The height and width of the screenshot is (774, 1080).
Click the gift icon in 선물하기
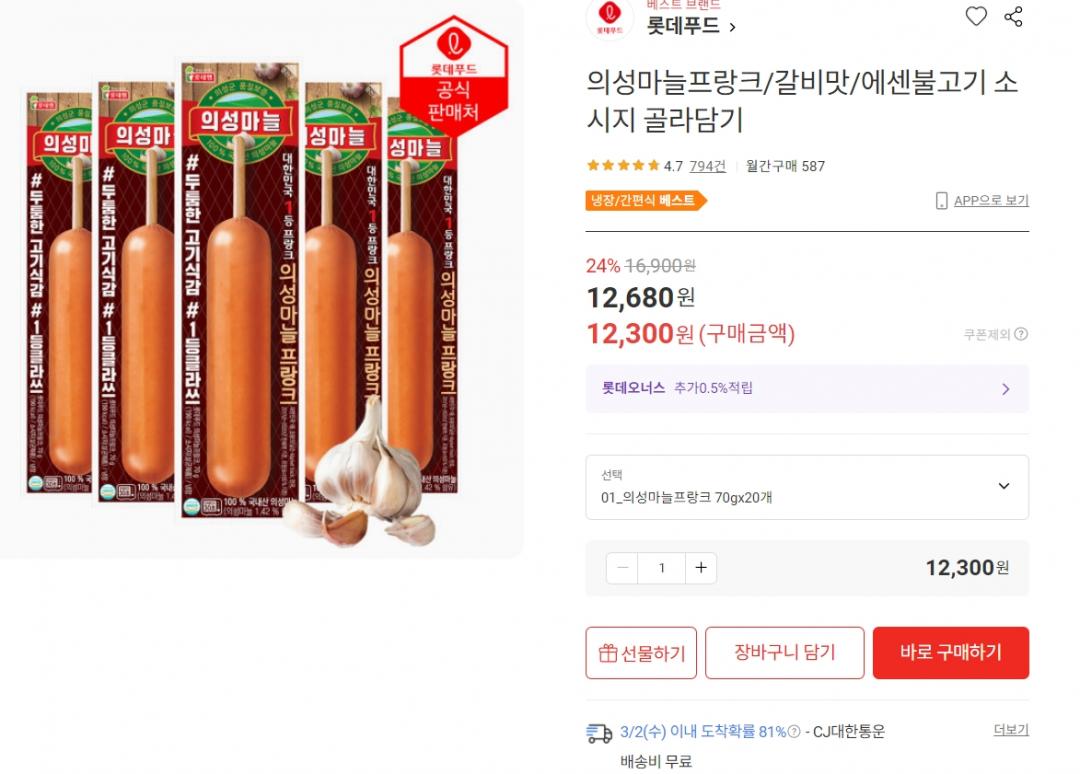pos(608,653)
